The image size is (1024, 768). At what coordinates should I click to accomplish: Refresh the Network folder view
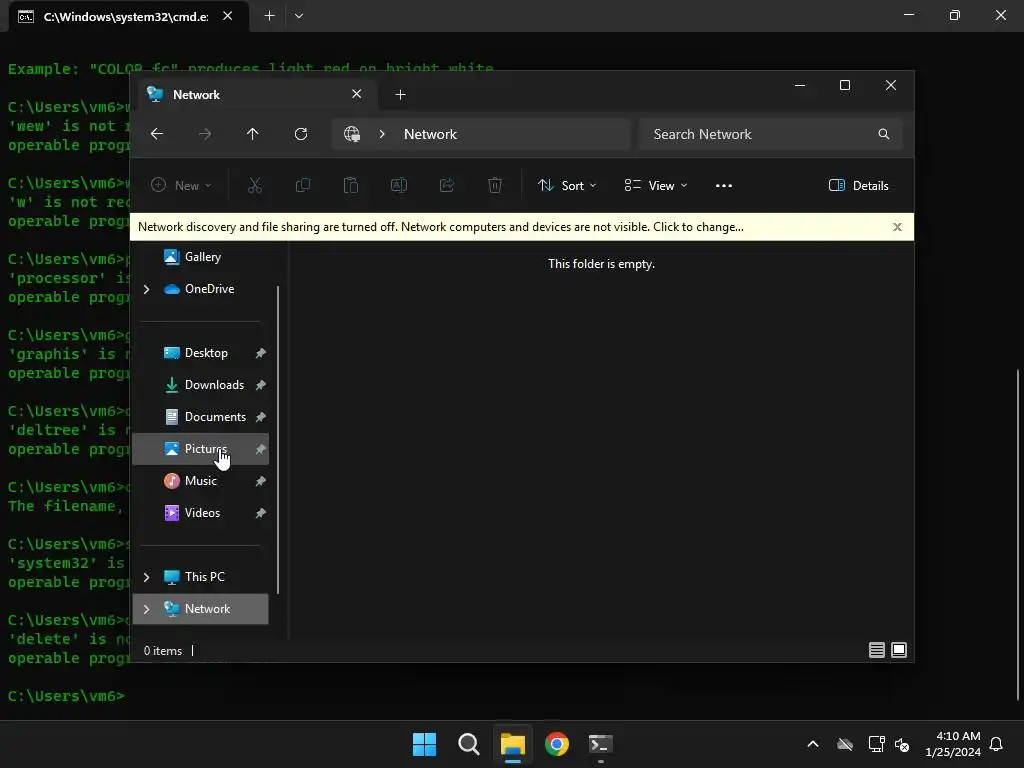point(301,134)
